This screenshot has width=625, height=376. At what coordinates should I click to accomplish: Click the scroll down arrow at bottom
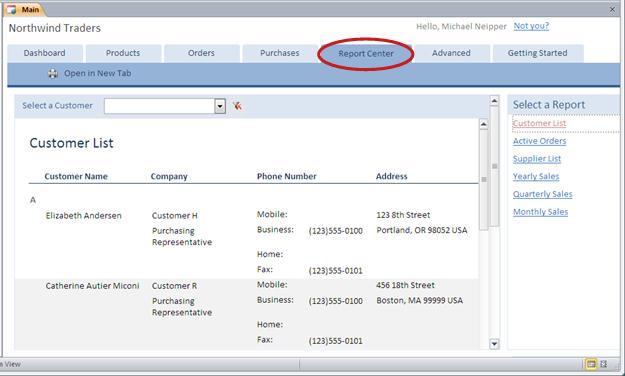[x=494, y=344]
